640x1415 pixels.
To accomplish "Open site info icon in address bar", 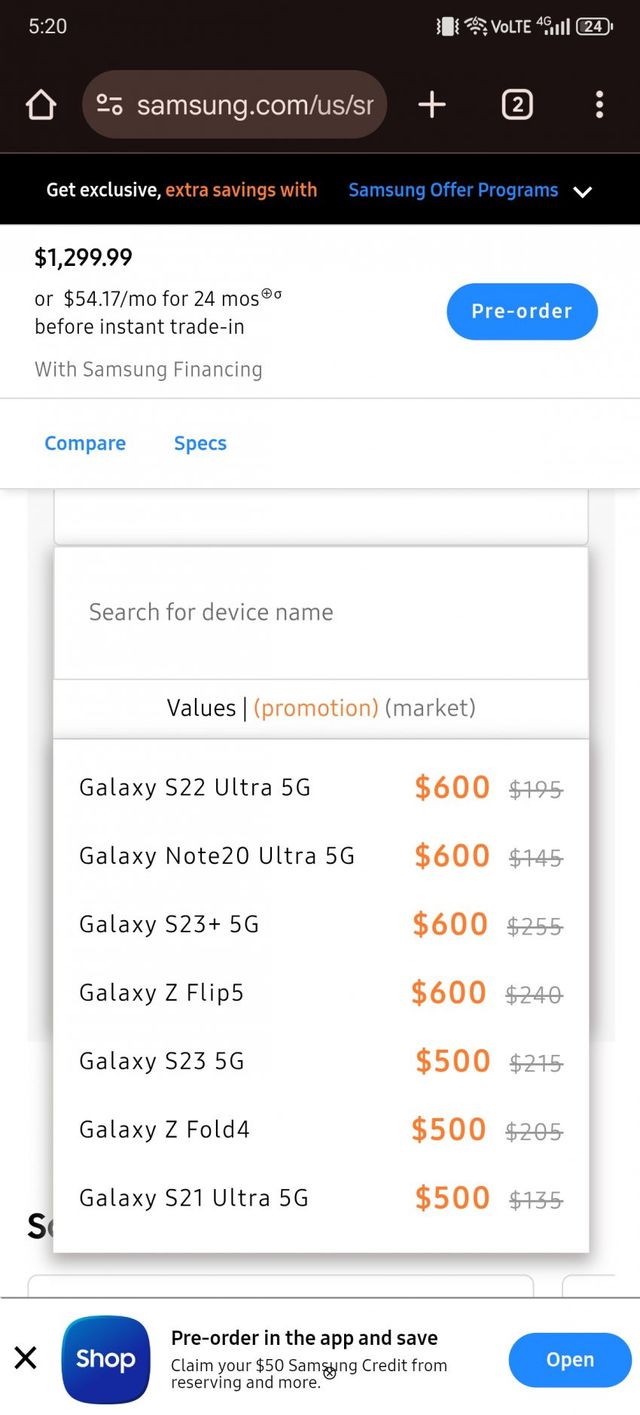I will point(109,105).
